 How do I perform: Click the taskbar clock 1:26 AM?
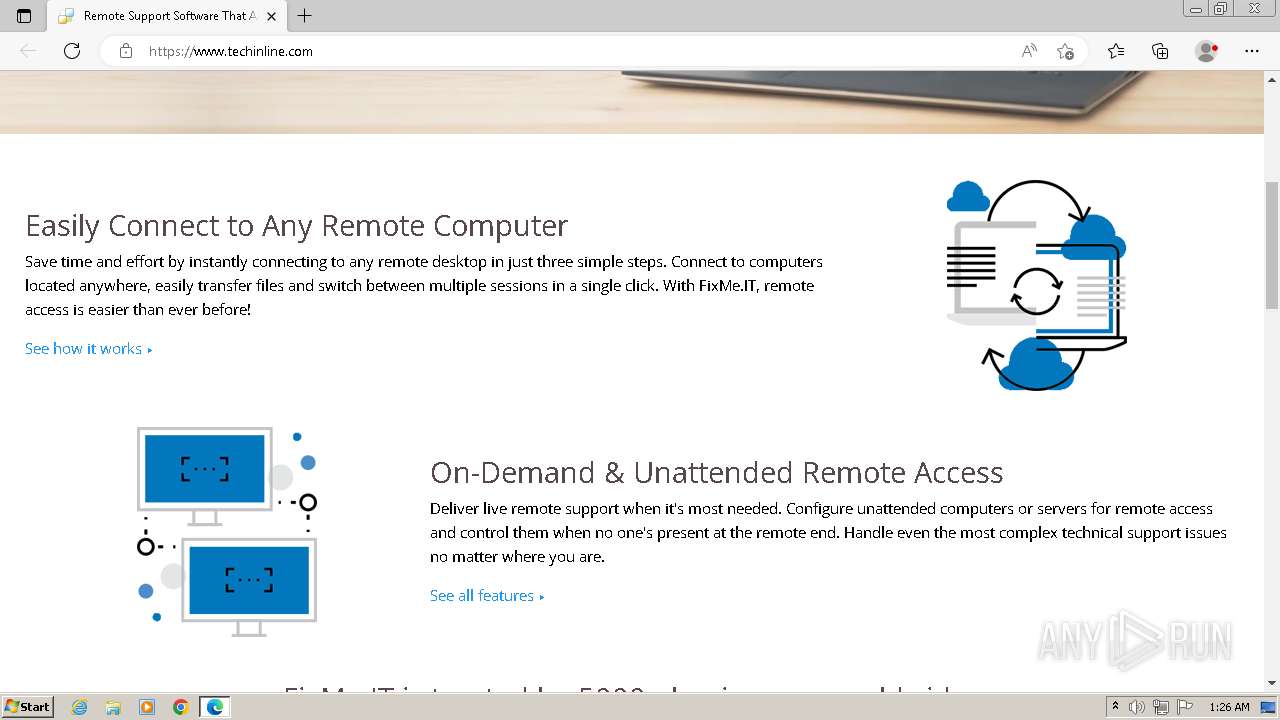click(1229, 707)
